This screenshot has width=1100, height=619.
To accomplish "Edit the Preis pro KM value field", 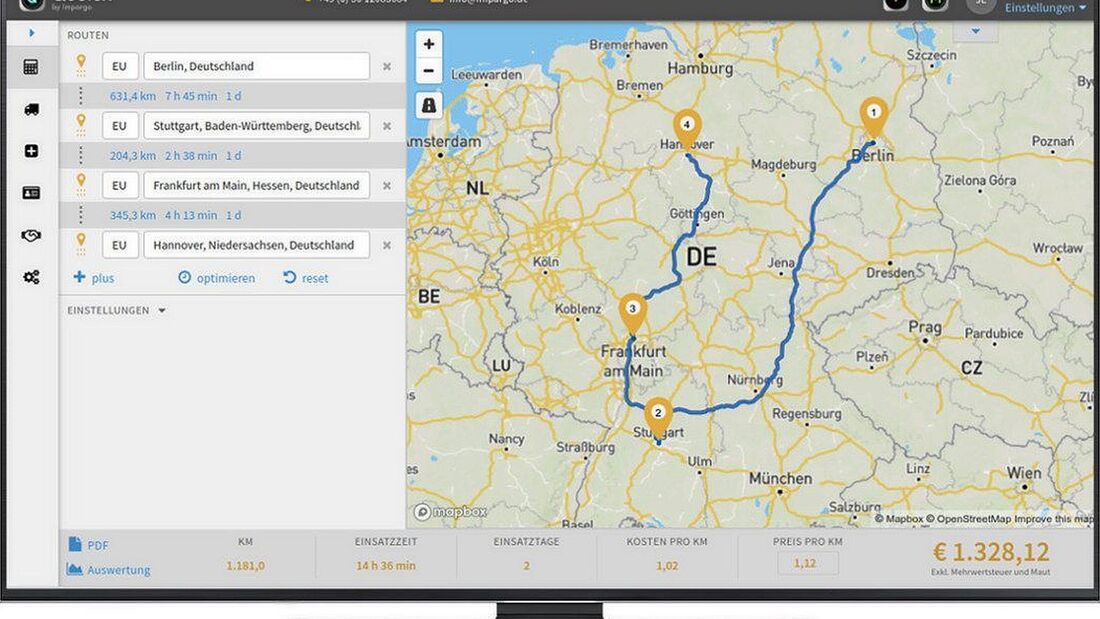I will coord(807,563).
